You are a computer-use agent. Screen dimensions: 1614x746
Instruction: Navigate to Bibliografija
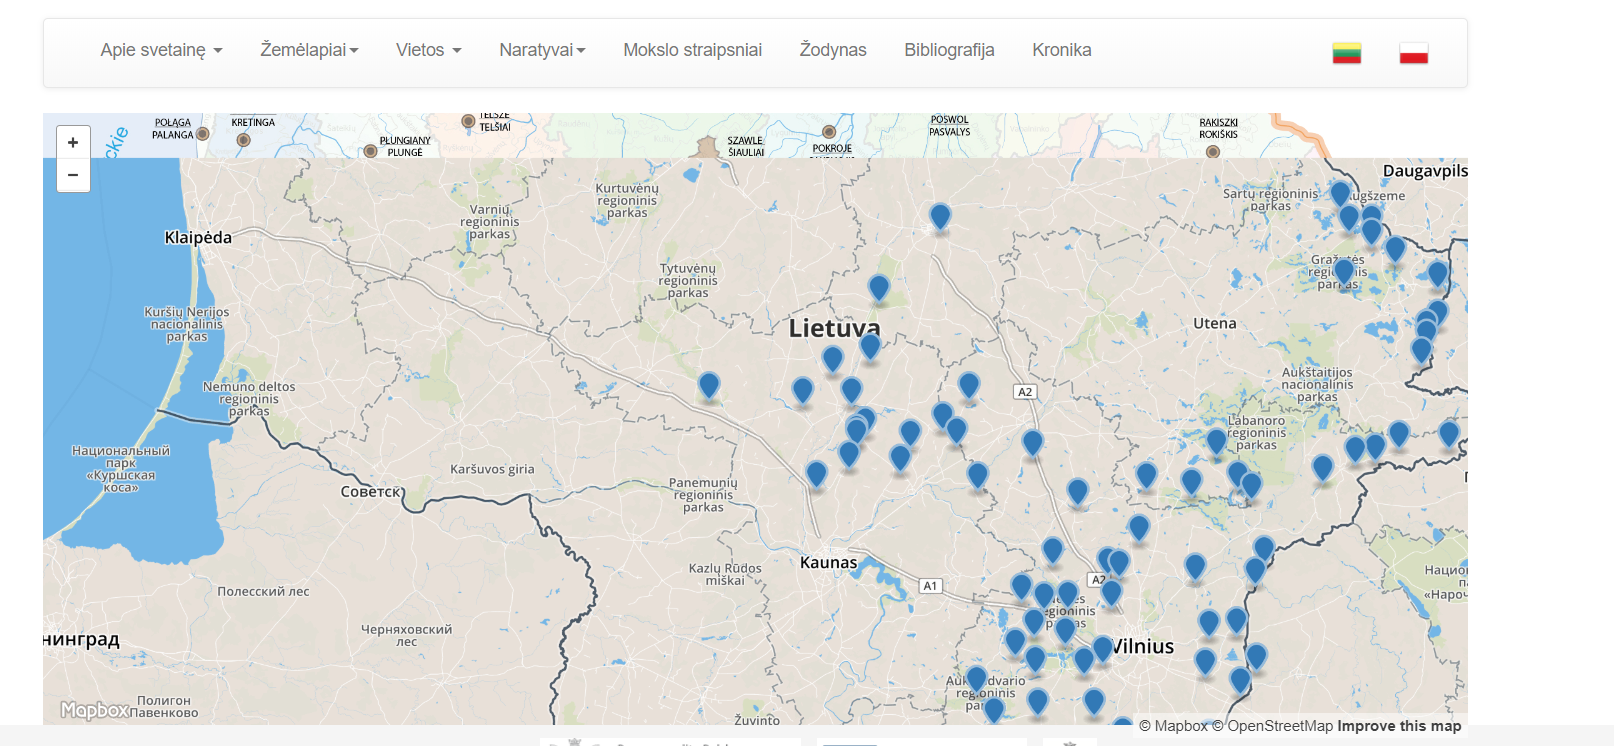949,50
